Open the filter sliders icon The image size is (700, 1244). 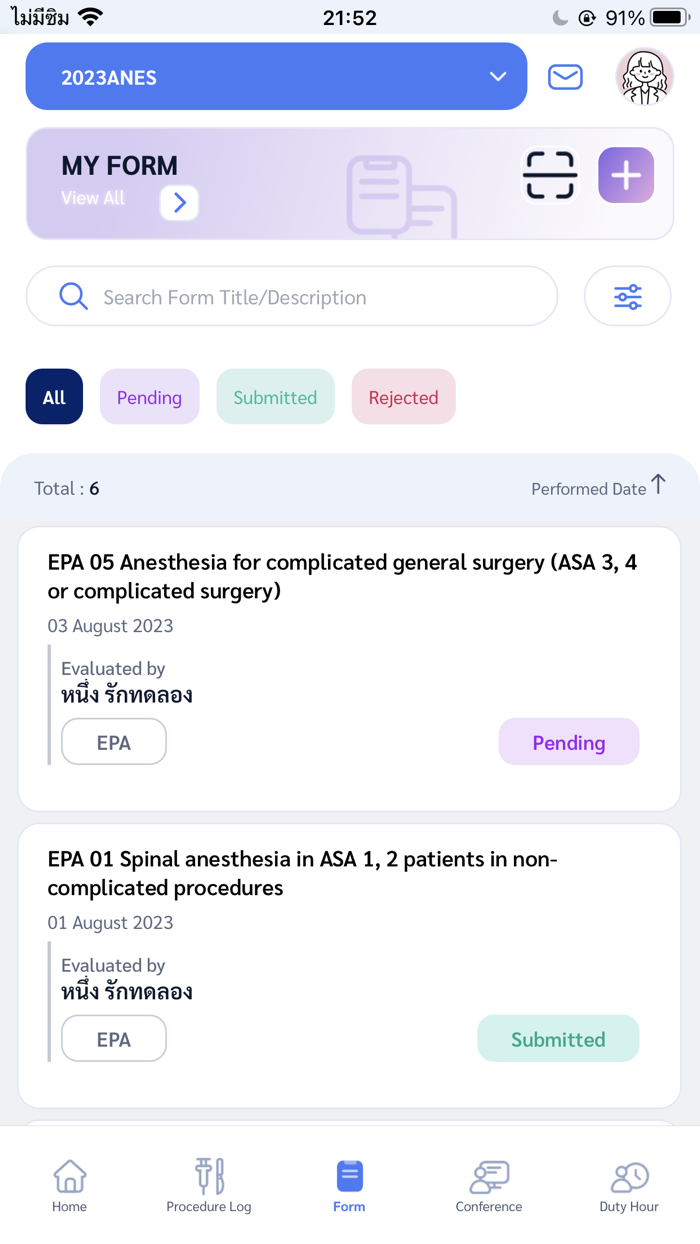(627, 296)
